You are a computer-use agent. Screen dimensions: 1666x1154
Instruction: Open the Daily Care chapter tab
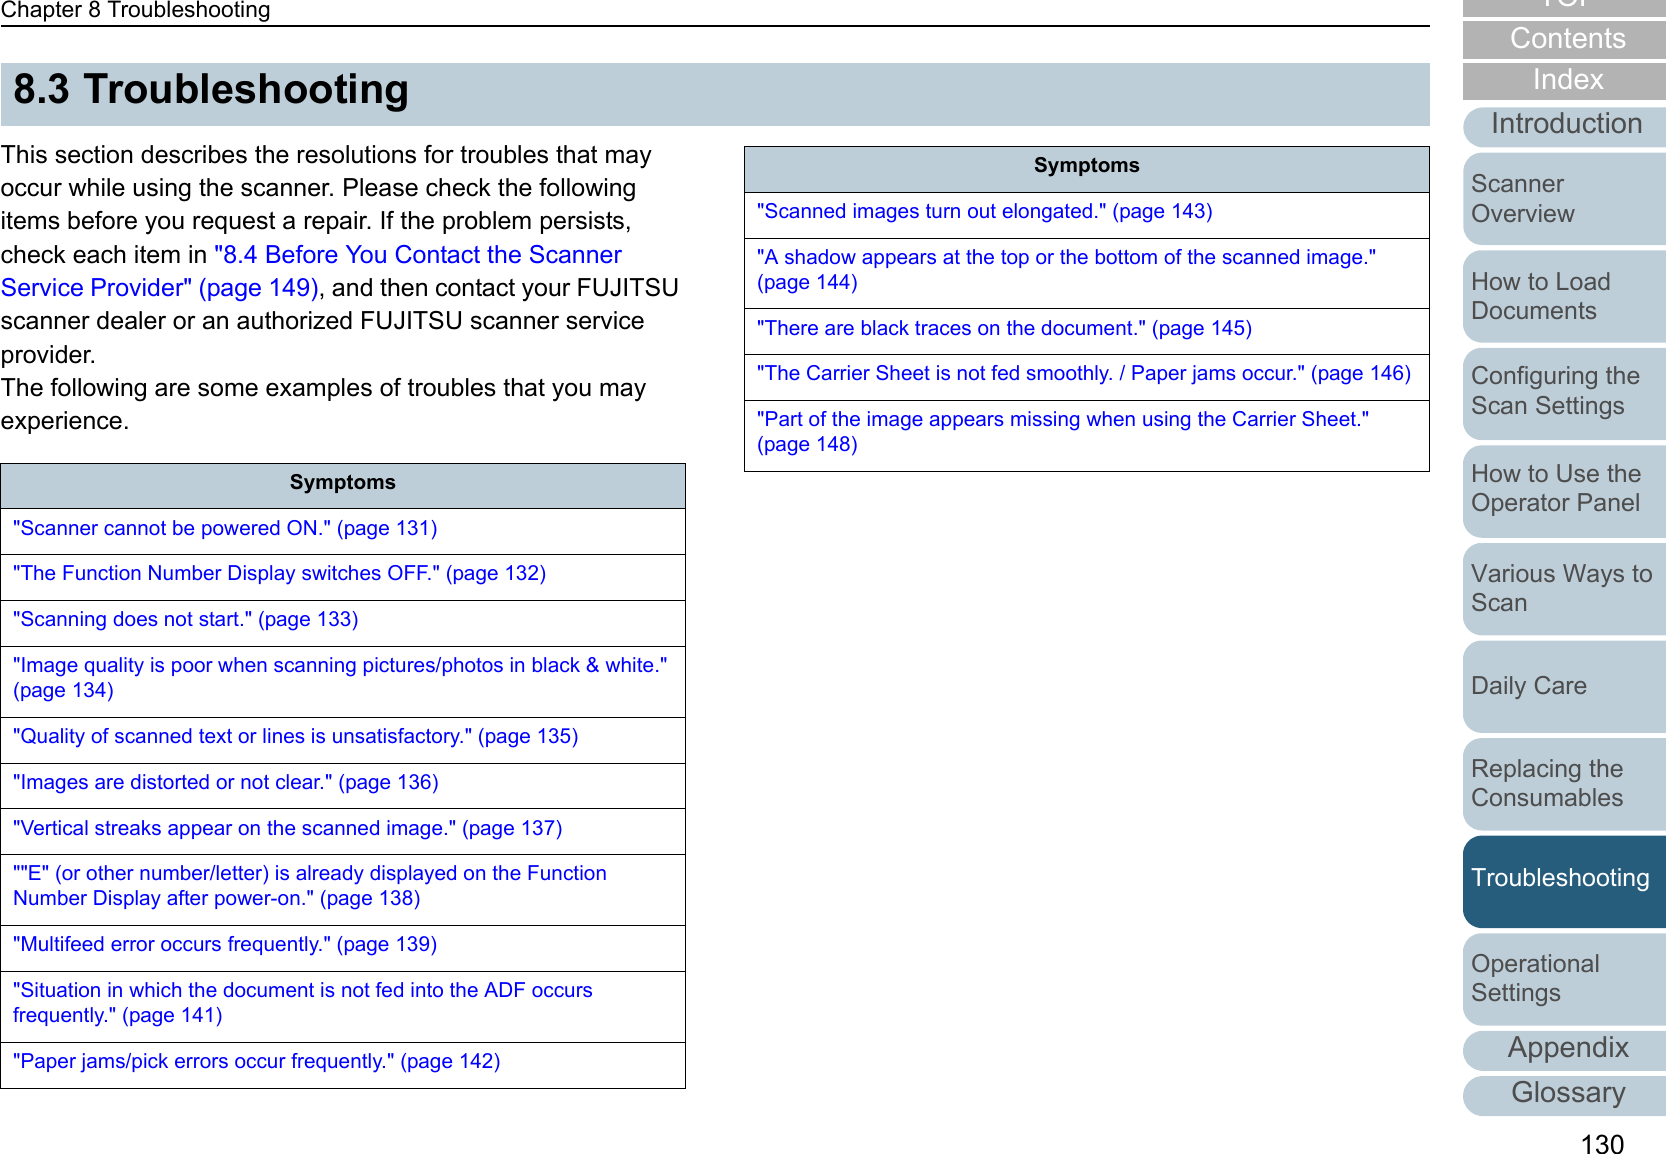tap(1564, 686)
